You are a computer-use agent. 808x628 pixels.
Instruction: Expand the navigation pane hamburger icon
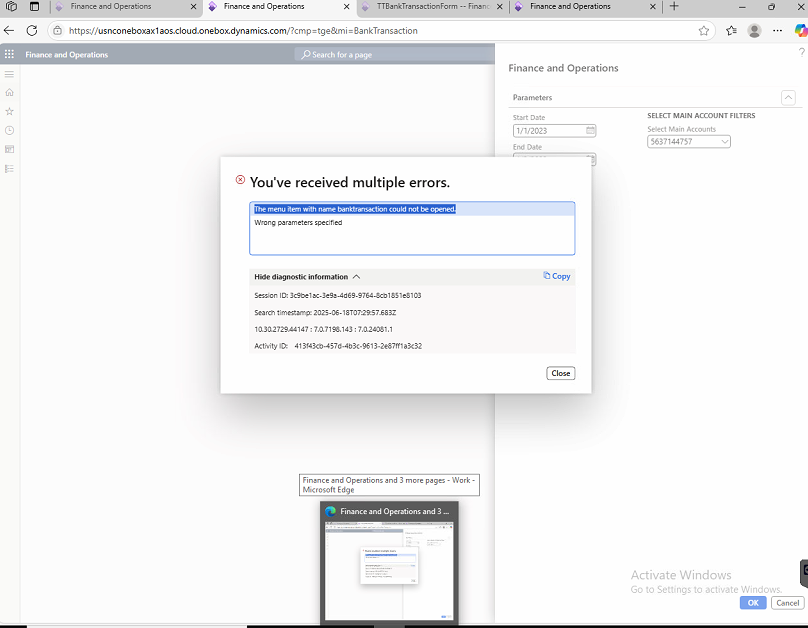pyautogui.click(x=9, y=74)
